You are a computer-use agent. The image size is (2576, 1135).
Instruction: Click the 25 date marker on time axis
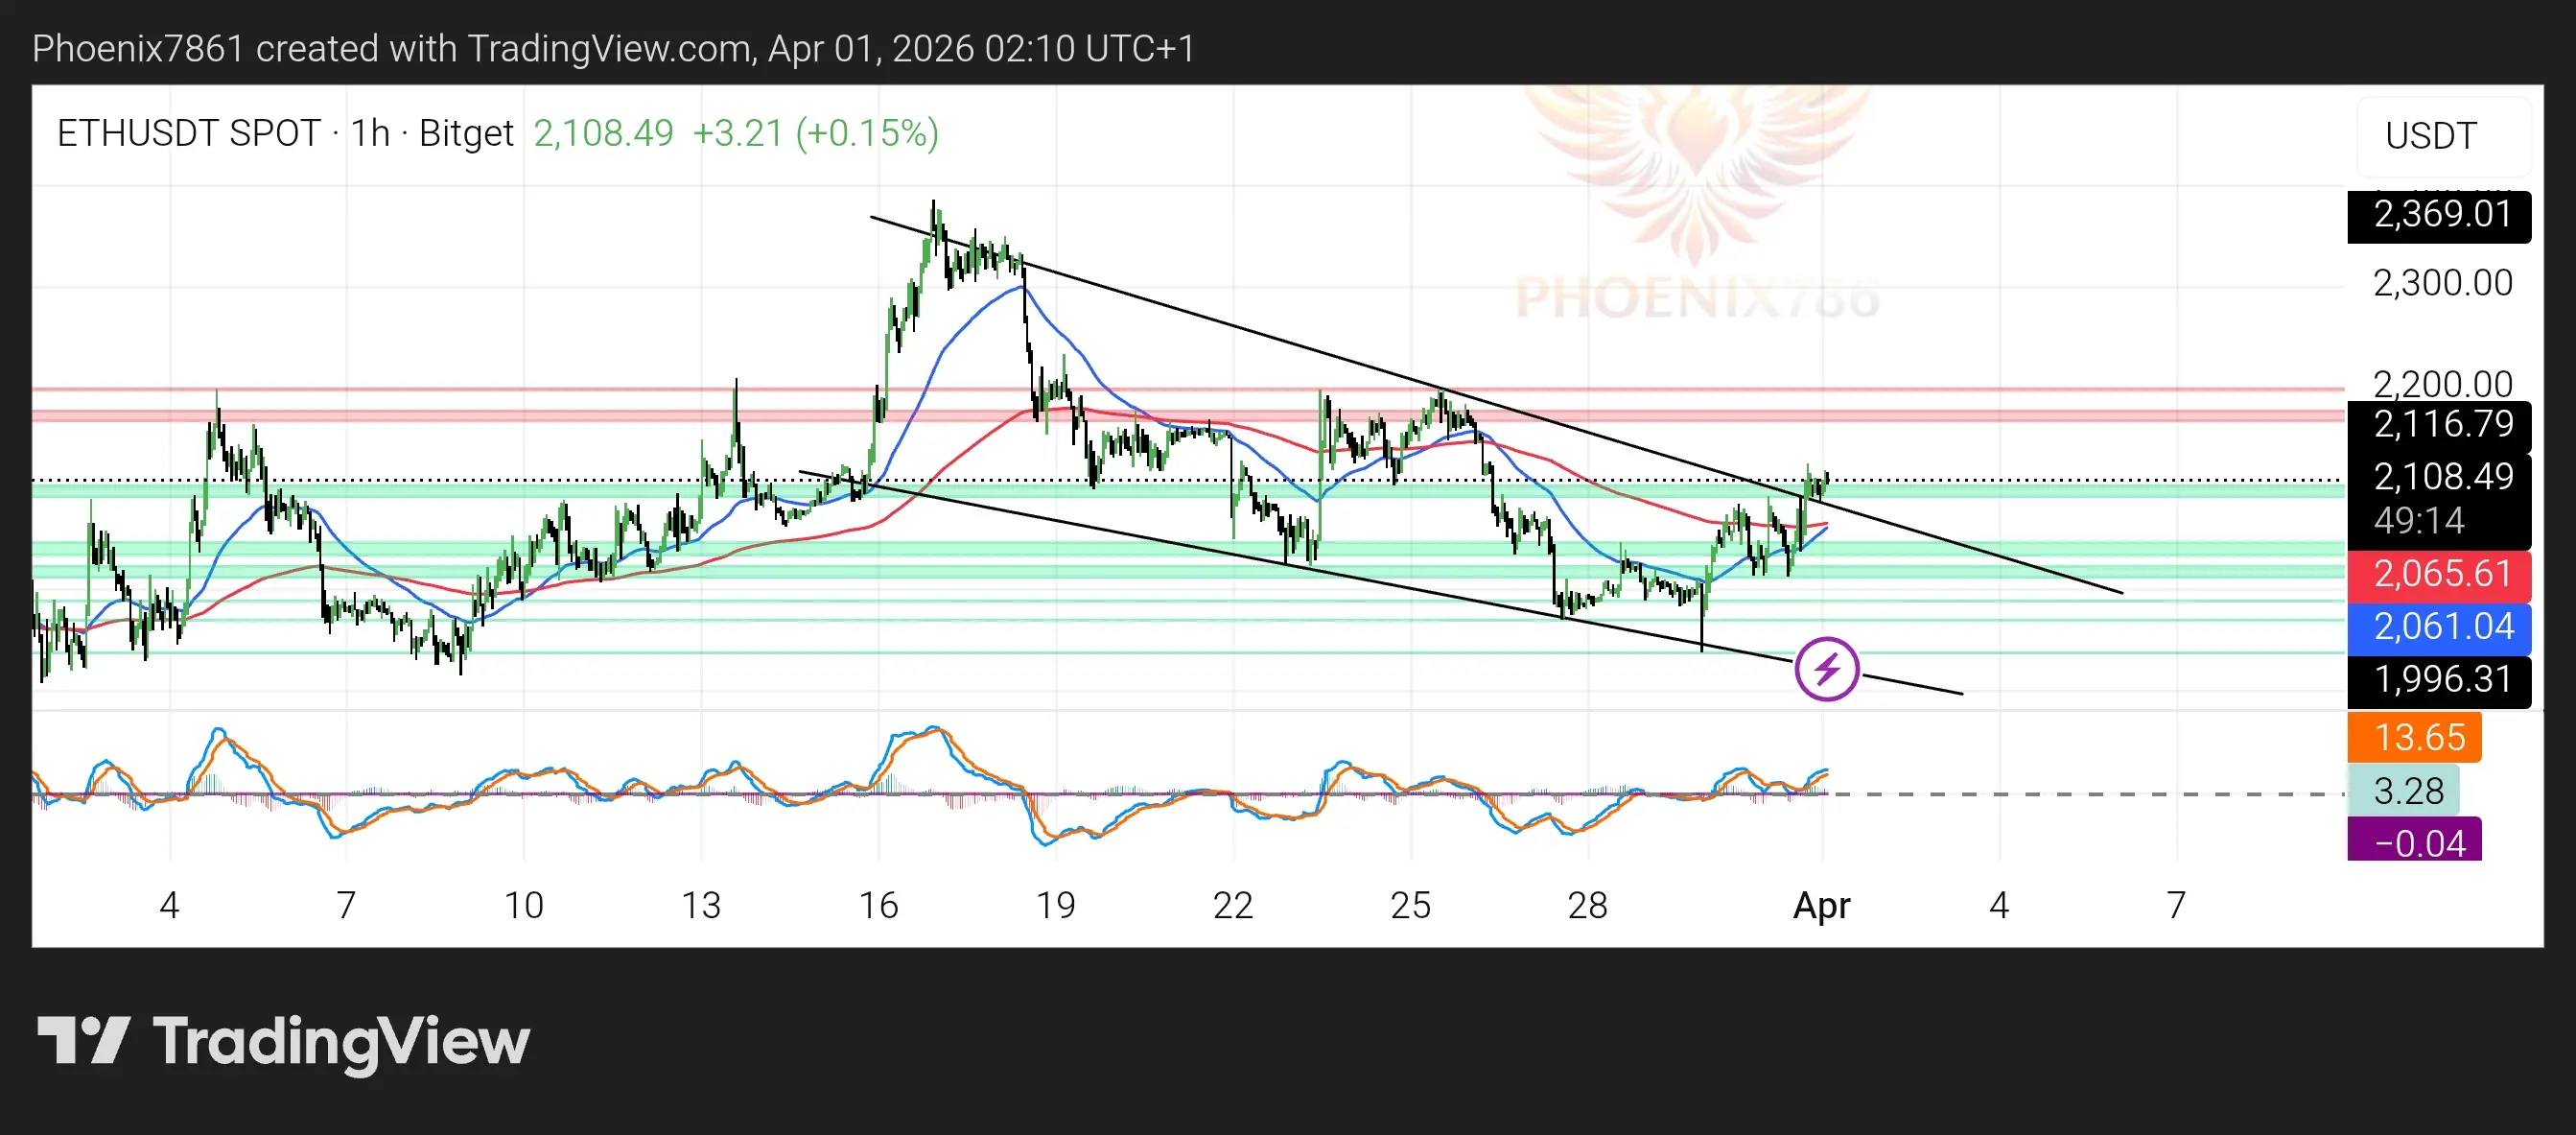point(1410,905)
